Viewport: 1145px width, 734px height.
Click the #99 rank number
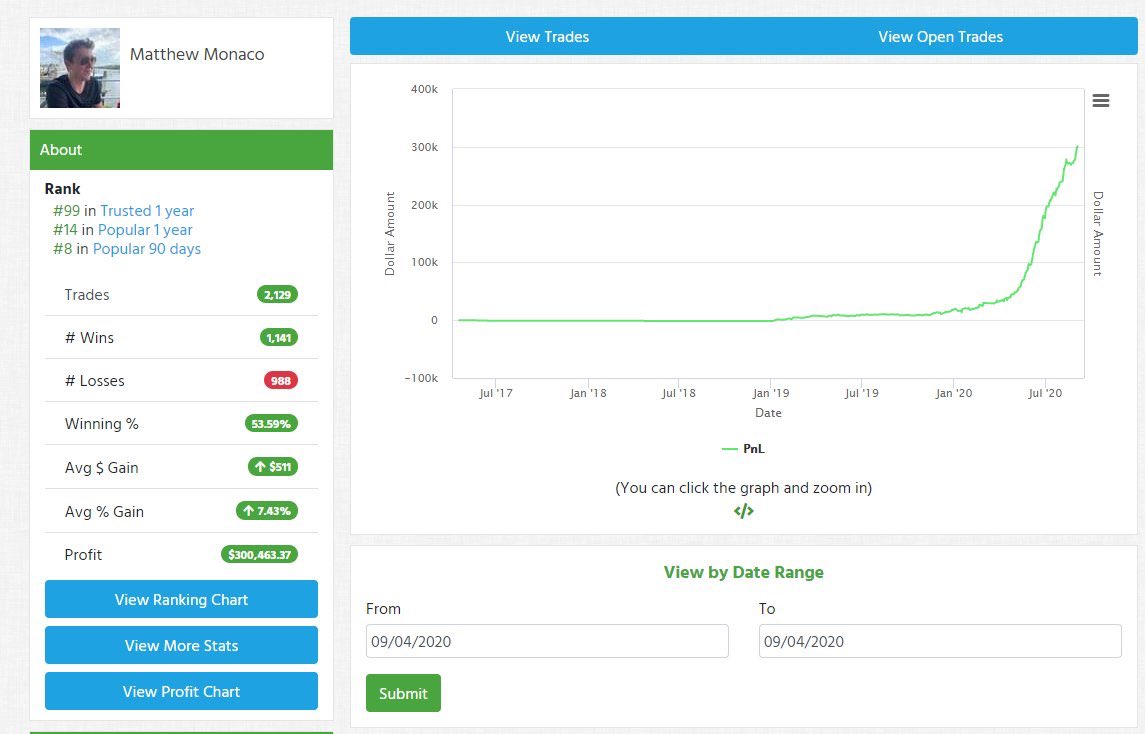coord(66,210)
